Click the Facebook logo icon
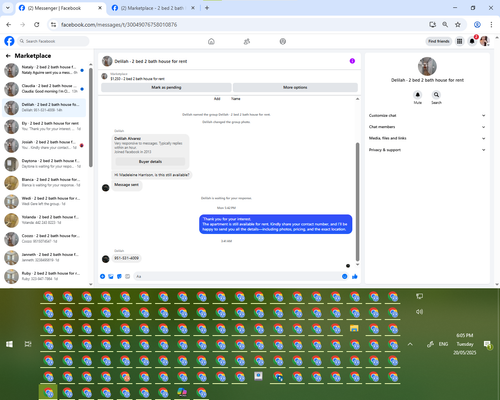 click(x=9, y=41)
